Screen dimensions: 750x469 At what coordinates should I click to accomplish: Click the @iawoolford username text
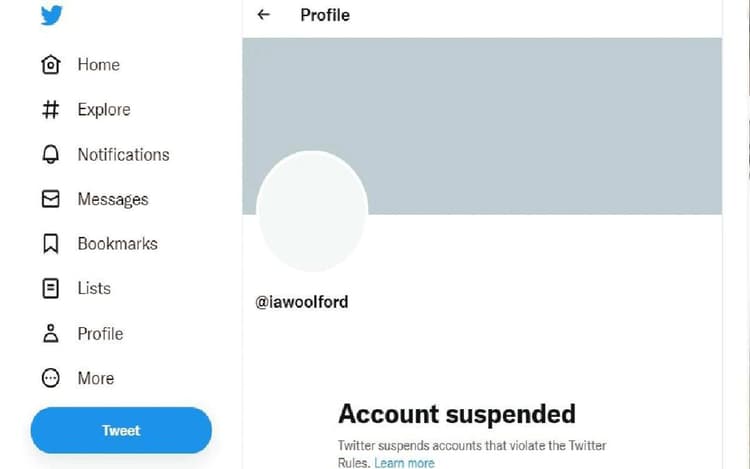click(x=302, y=301)
